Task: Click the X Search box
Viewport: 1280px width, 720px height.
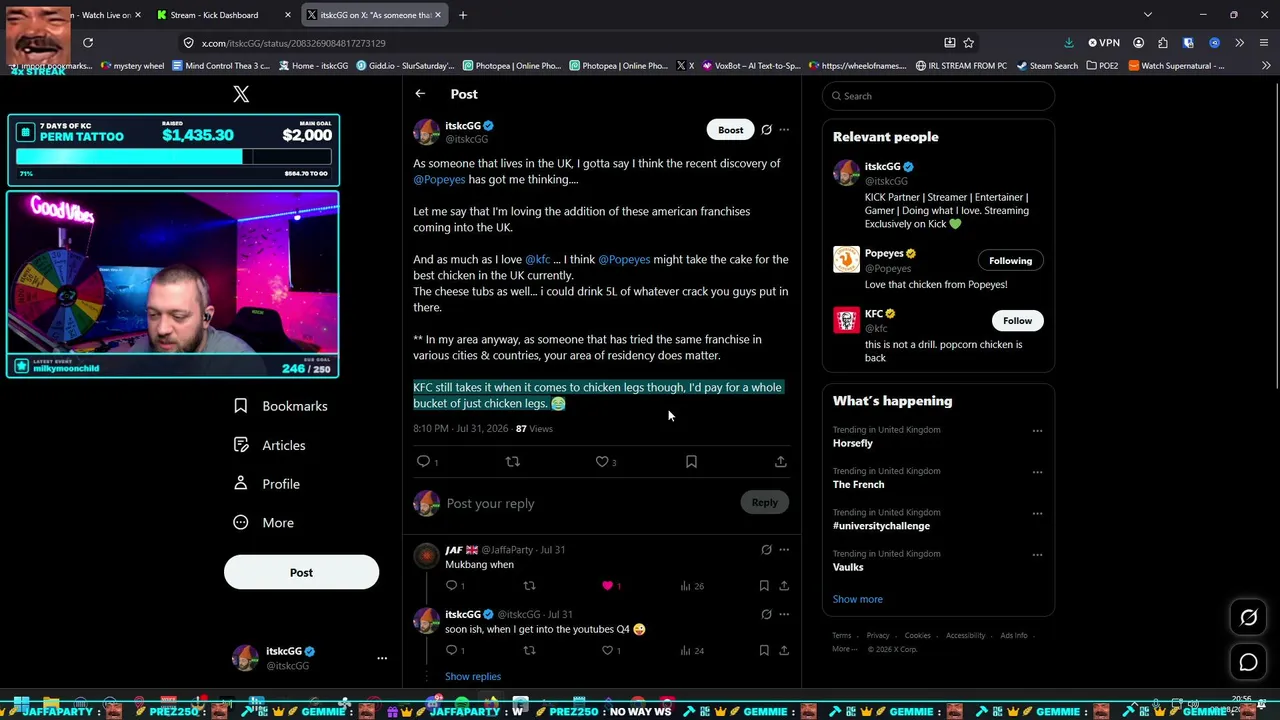Action: click(x=938, y=96)
